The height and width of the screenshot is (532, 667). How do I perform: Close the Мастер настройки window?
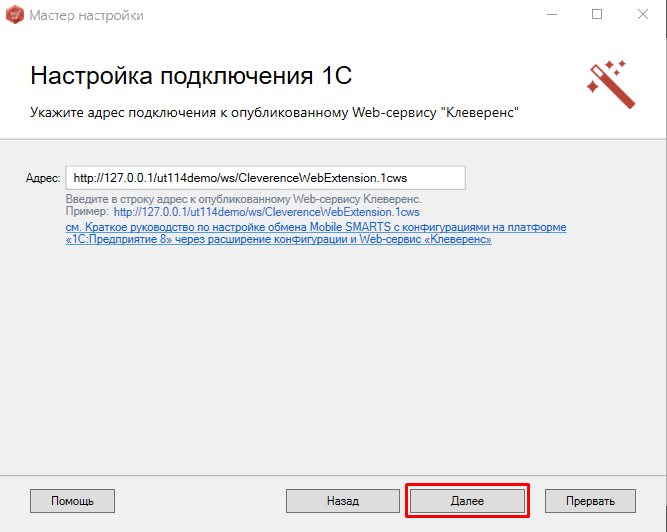(x=643, y=14)
